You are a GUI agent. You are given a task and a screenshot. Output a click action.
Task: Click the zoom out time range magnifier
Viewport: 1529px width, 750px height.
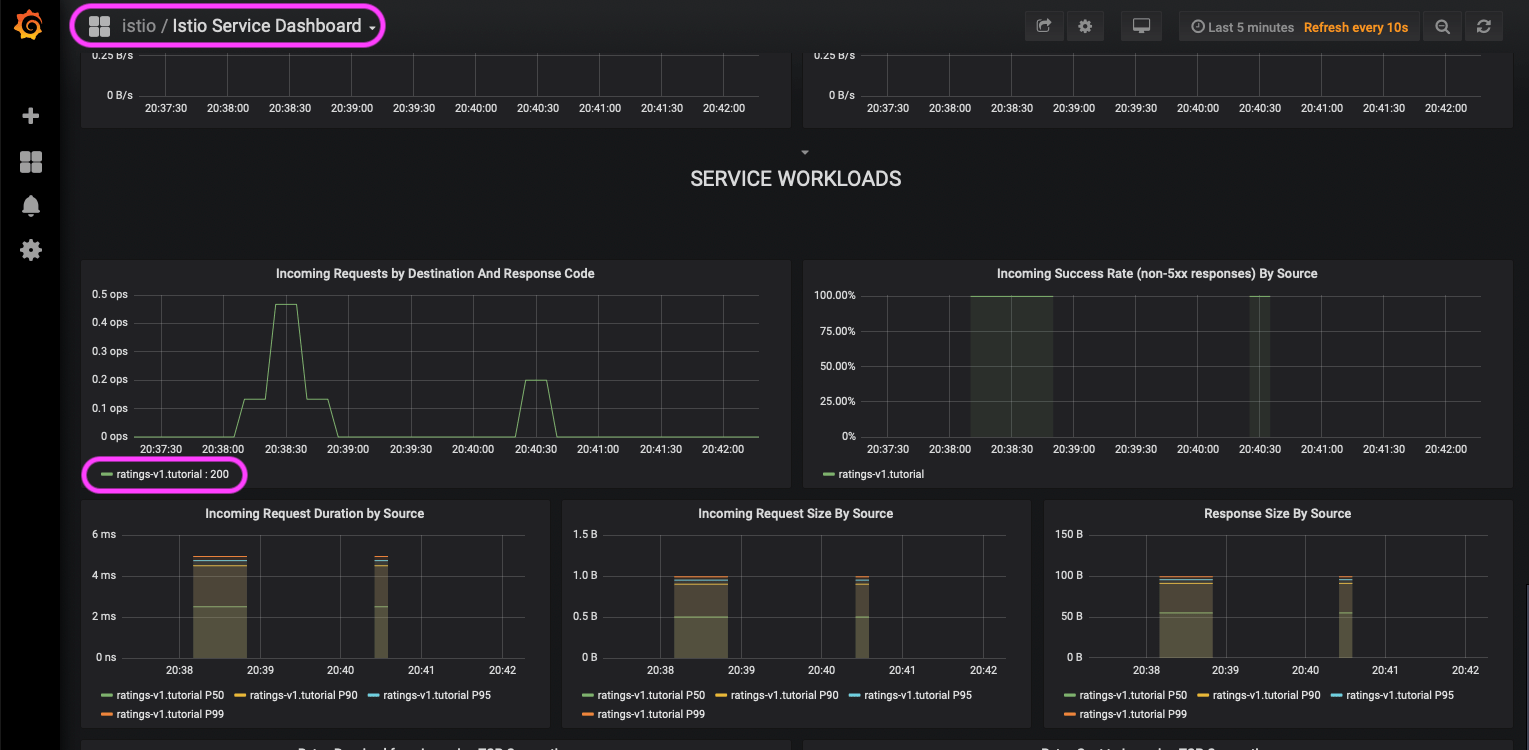coord(1442,27)
